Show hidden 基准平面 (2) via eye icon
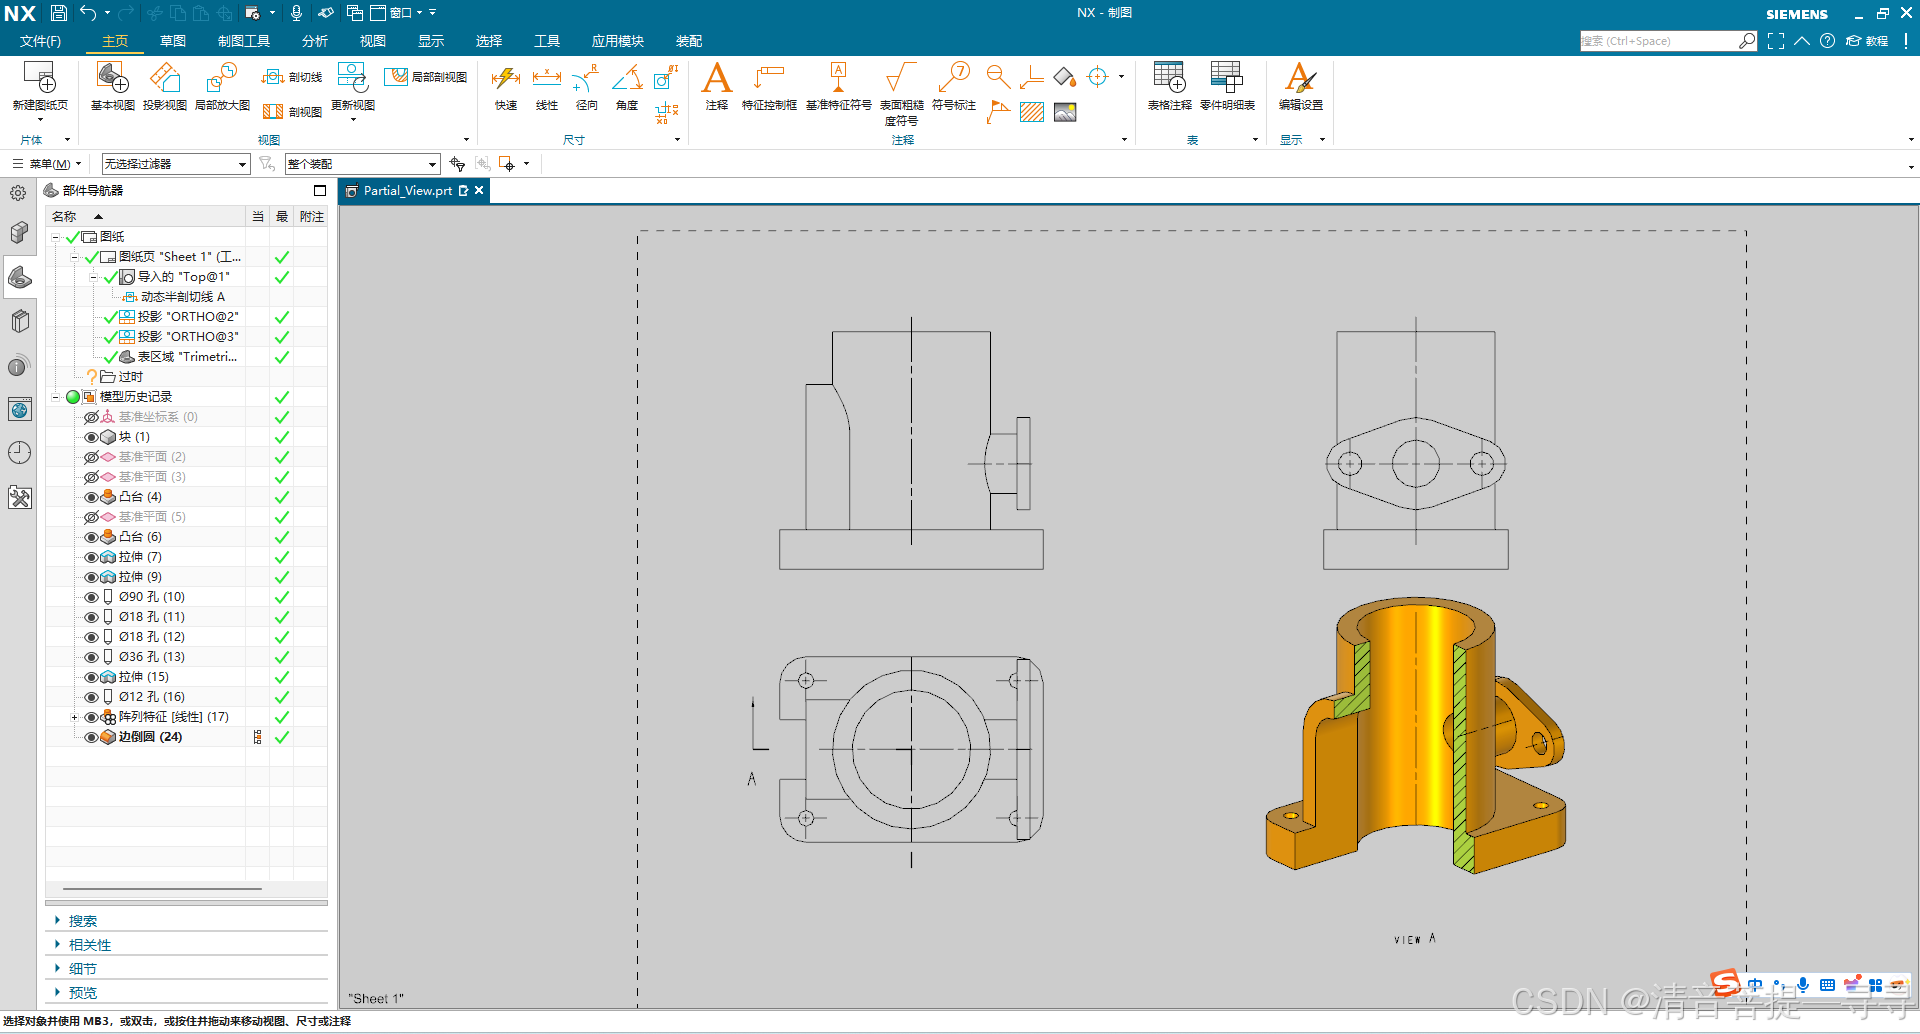The width and height of the screenshot is (1920, 1034). (x=91, y=457)
